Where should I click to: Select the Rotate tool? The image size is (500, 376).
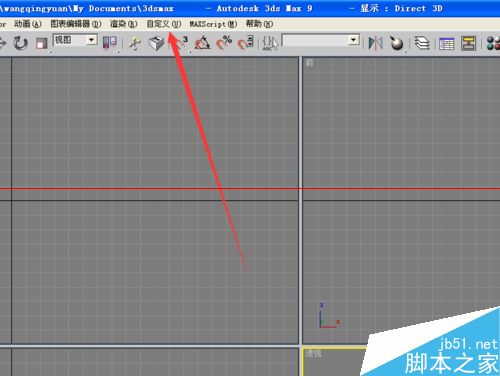[21, 43]
